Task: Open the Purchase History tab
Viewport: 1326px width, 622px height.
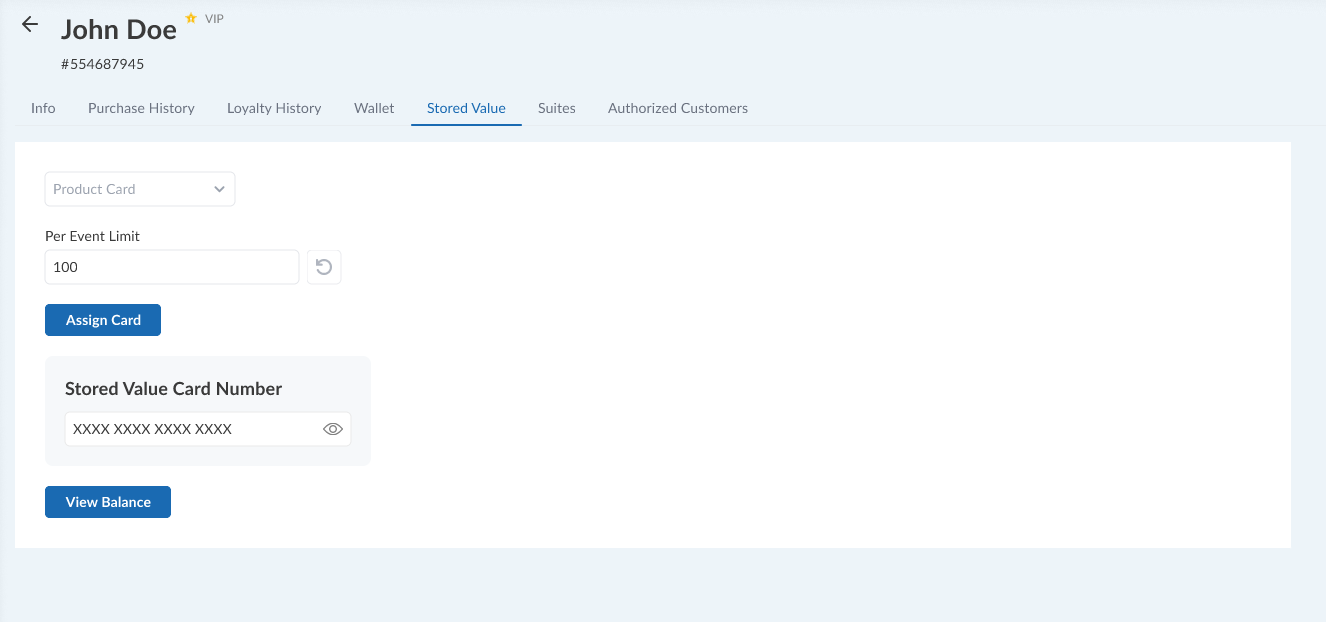Action: coord(141,108)
